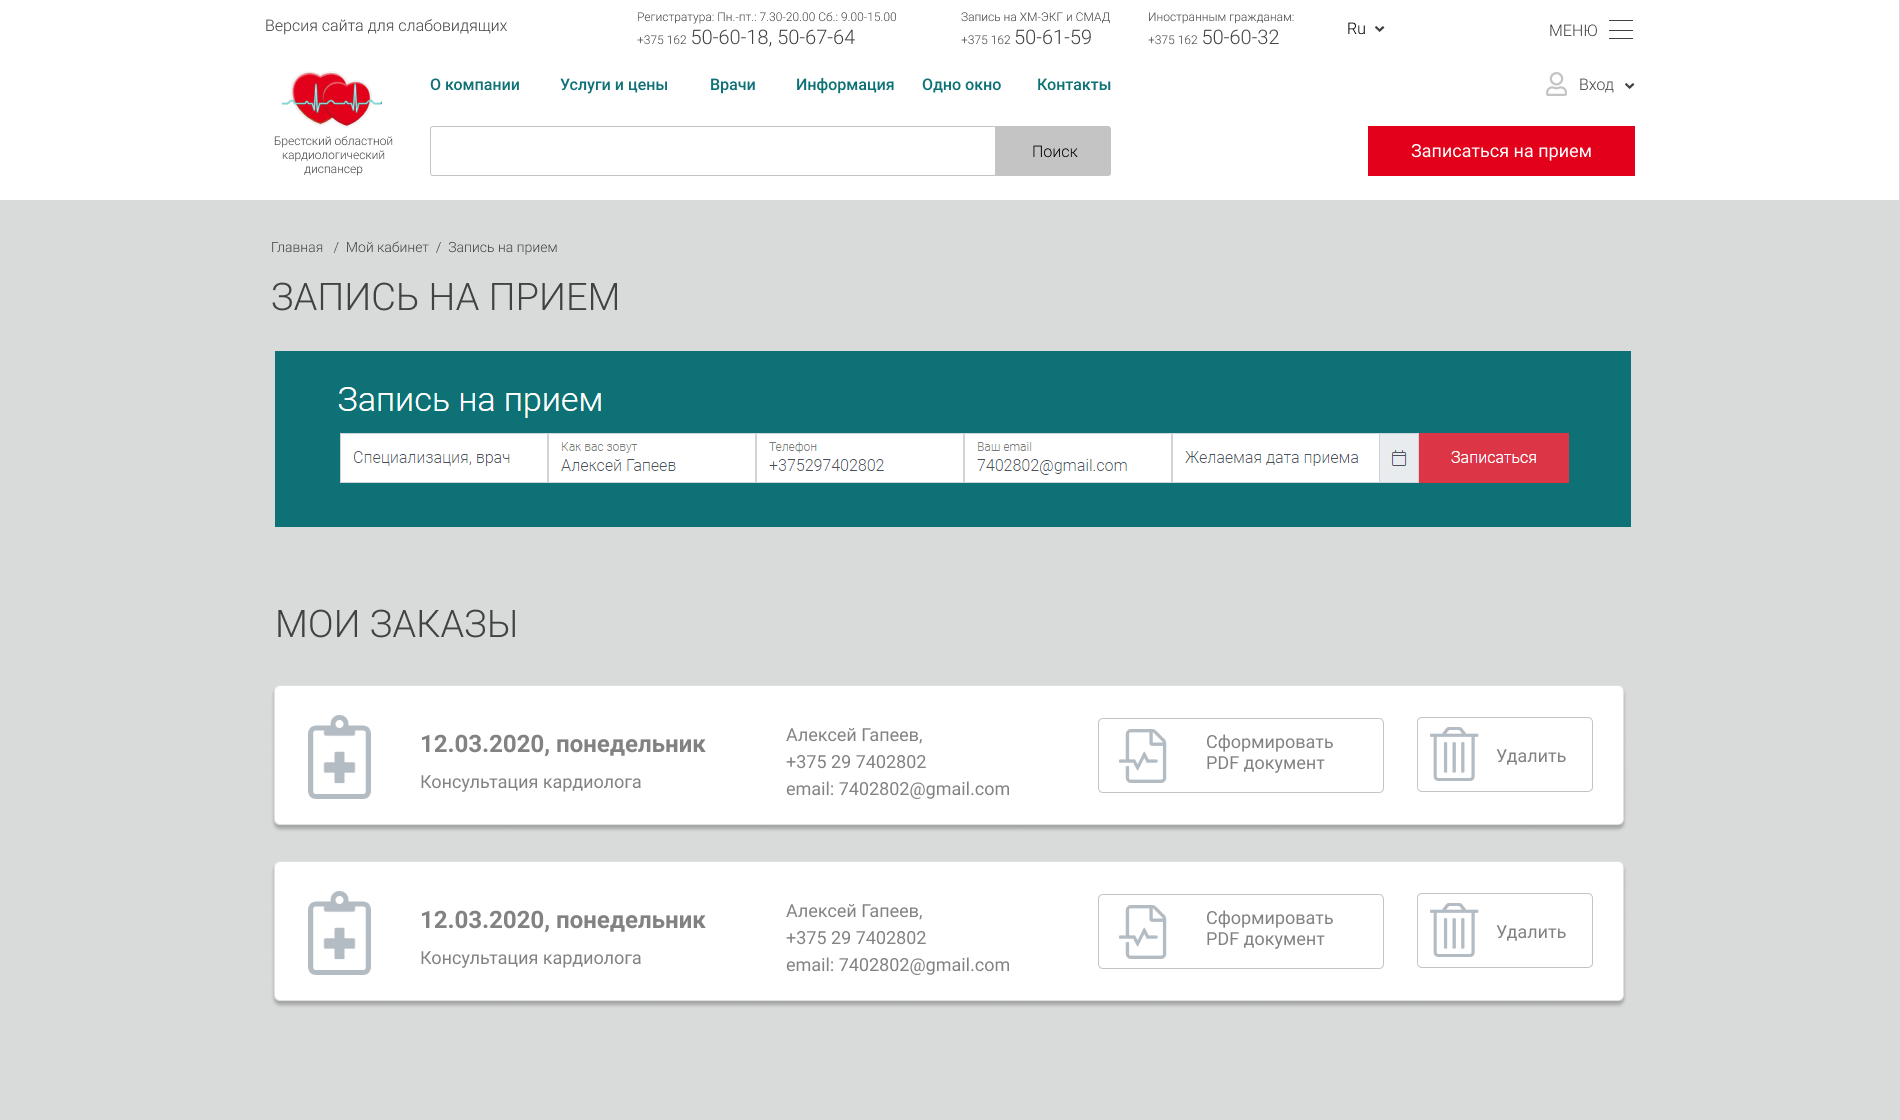The width and height of the screenshot is (1900, 1120).
Task: Click foreign citizens phone 50-60-32
Action: tap(1240, 38)
